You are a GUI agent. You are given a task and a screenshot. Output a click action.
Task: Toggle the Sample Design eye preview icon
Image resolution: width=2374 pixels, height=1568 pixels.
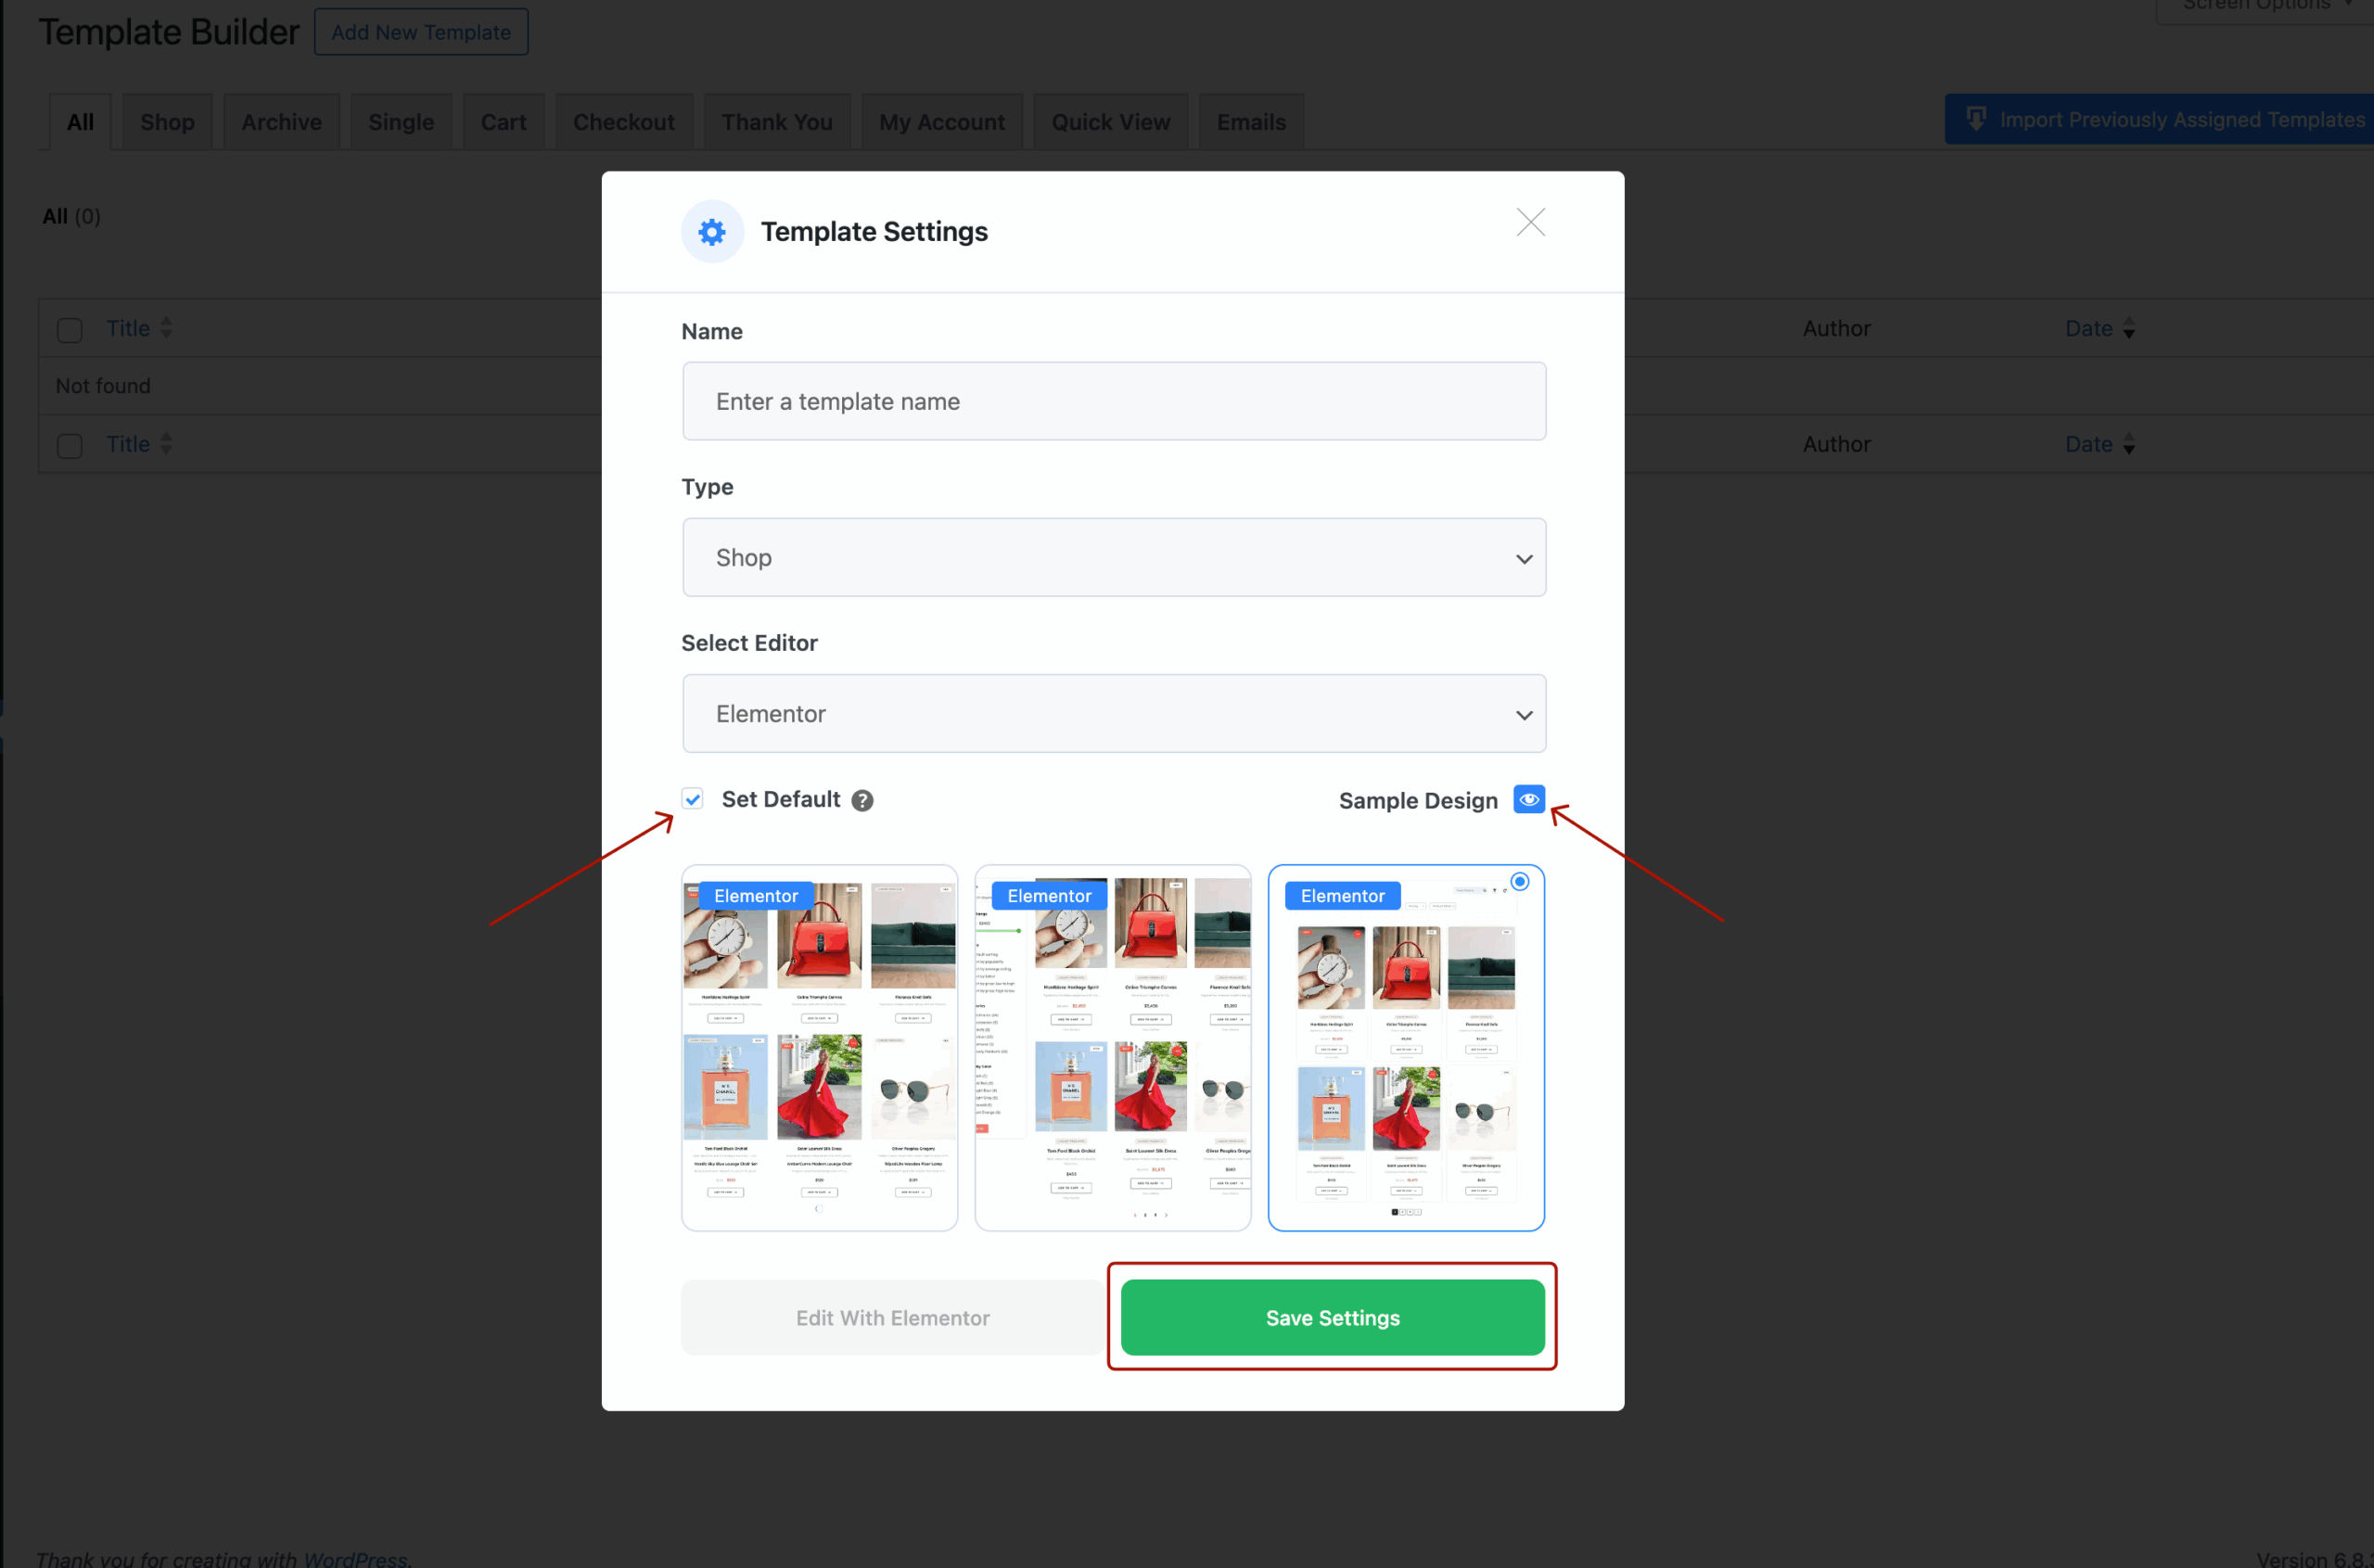[1528, 799]
